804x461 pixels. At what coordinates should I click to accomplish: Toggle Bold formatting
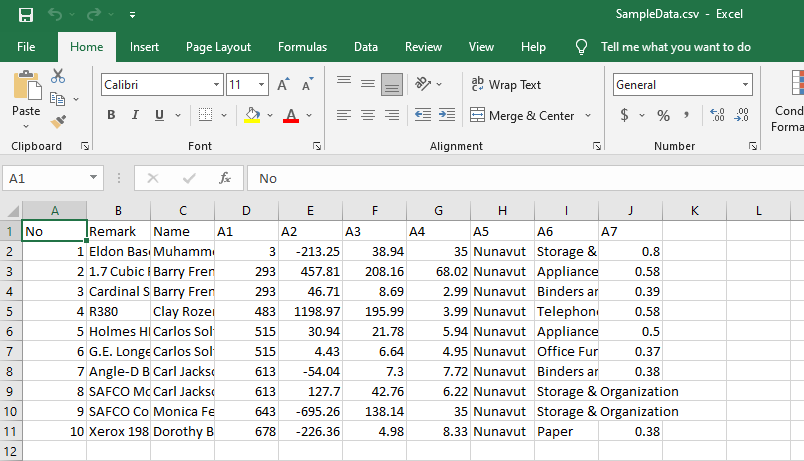(111, 115)
